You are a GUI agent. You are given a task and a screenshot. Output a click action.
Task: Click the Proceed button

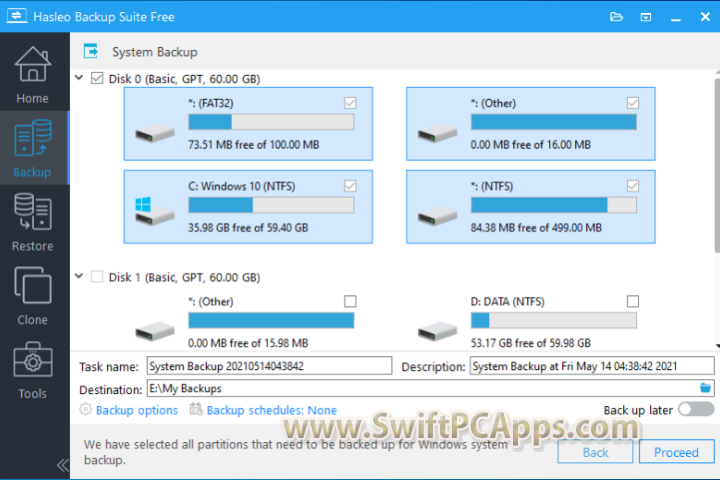coord(676,452)
